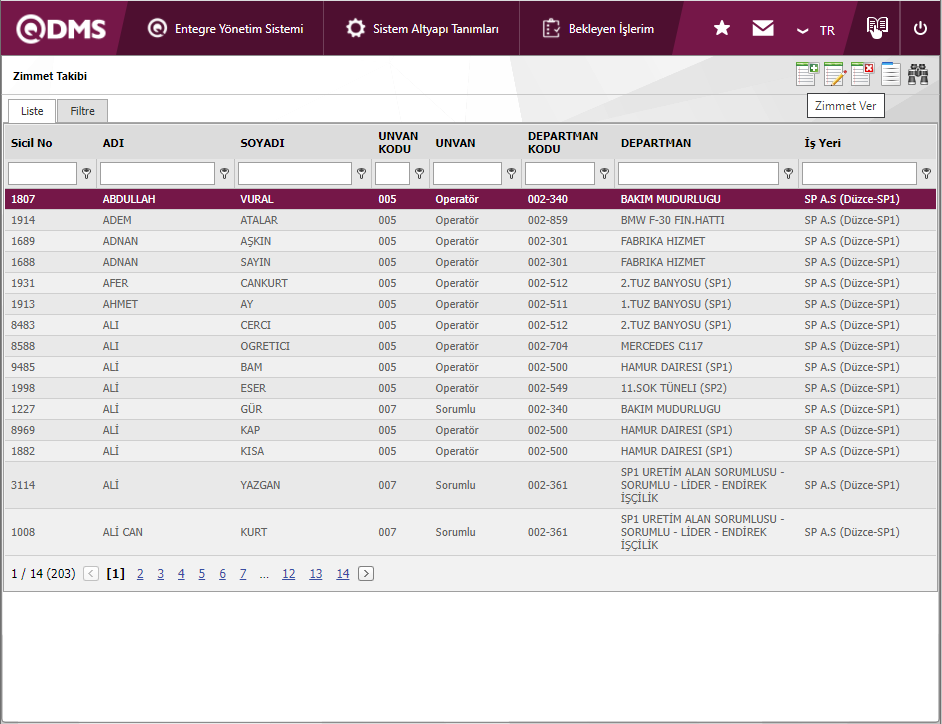Click the next page arrow button
Viewport: 942px width, 724px height.
(366, 574)
